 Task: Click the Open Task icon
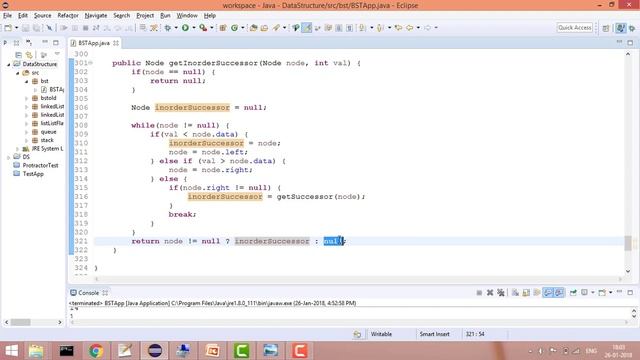[x=264, y=28]
